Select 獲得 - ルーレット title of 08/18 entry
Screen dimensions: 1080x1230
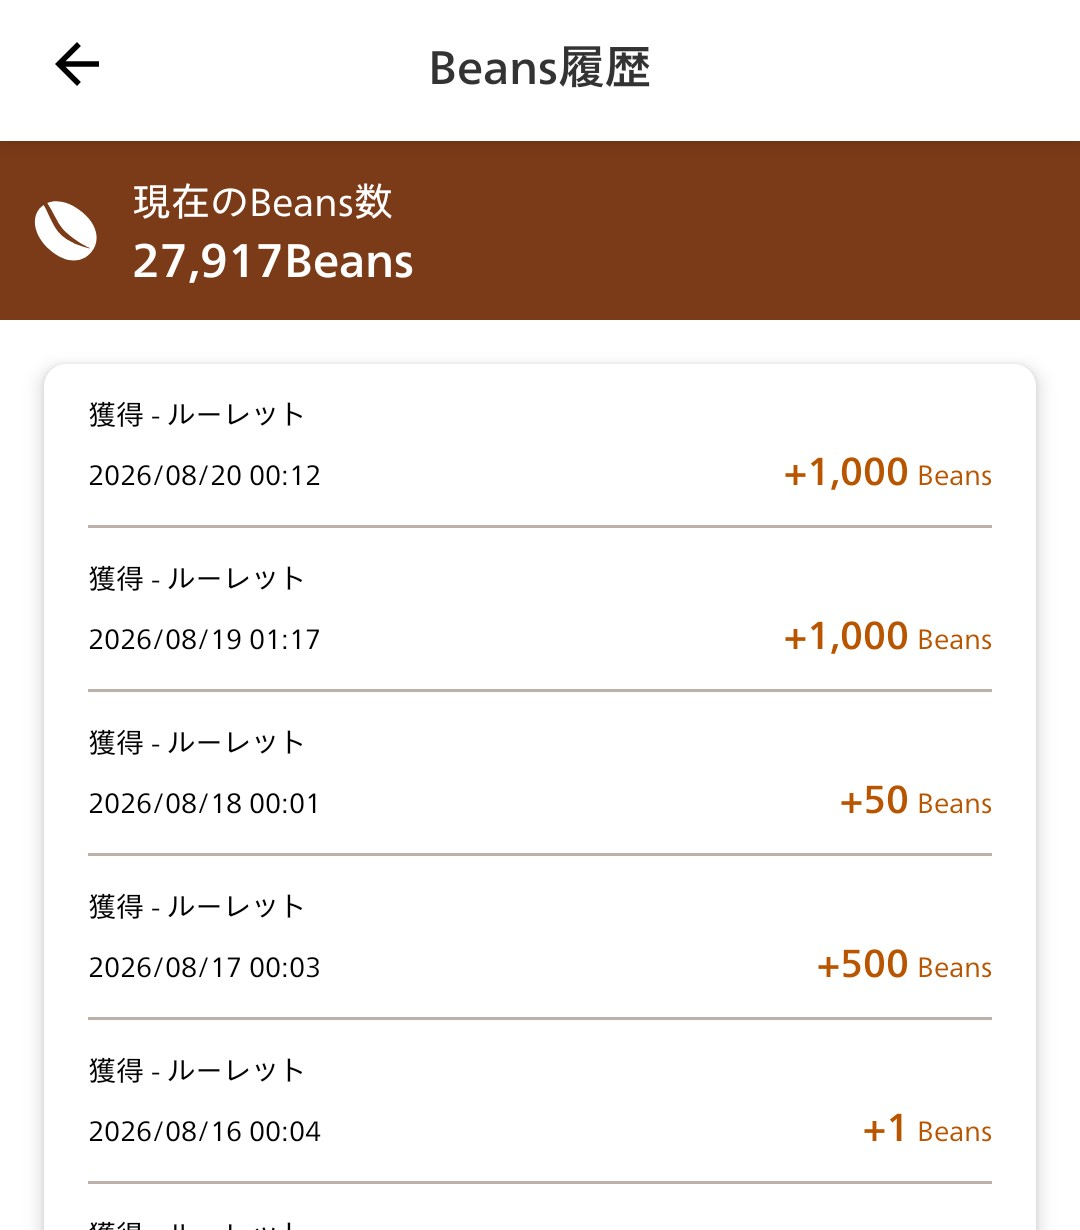coord(196,742)
